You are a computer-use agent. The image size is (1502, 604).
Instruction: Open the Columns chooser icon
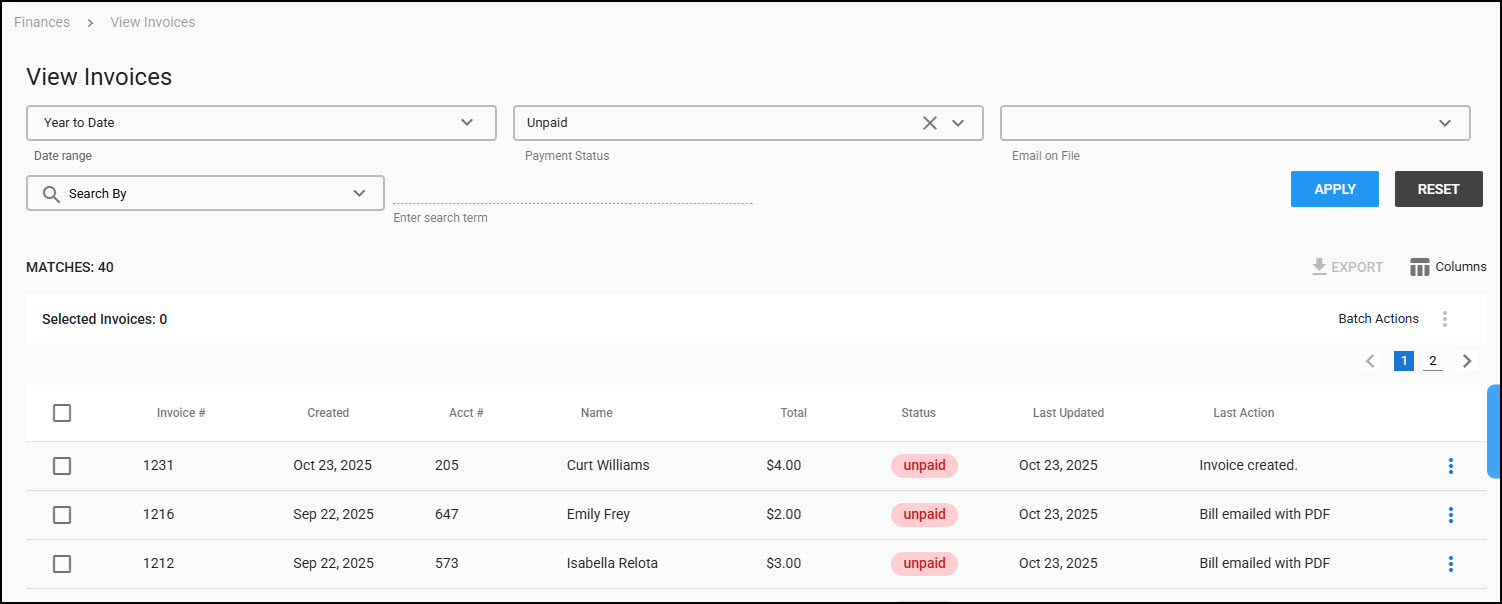[x=1420, y=267]
